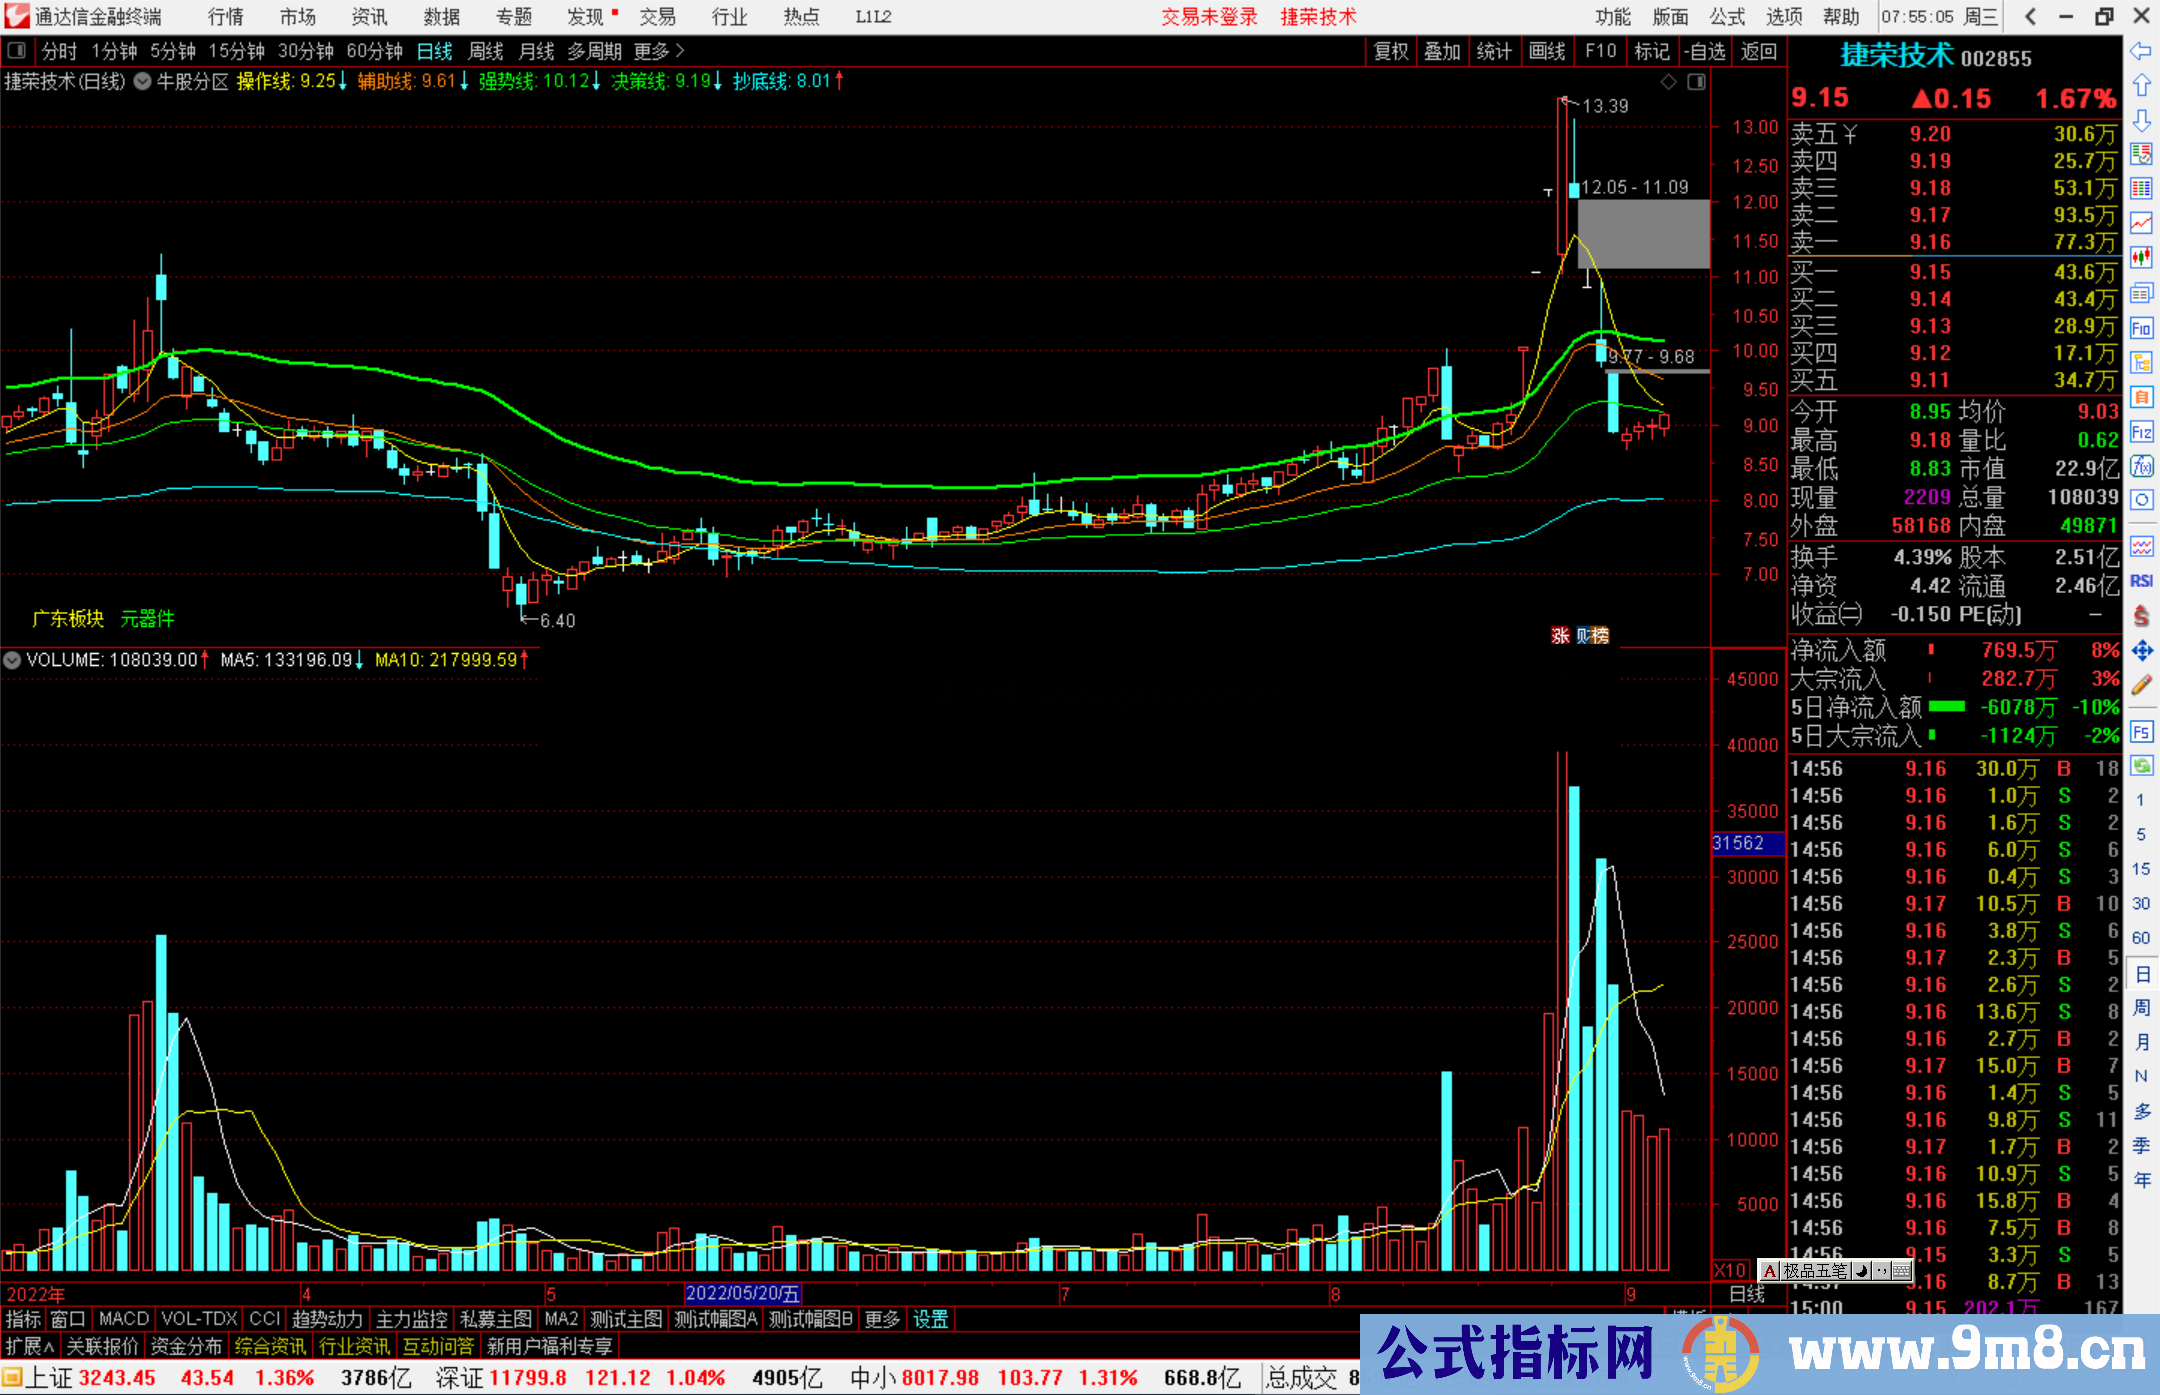
Task: Open the RSI indicator icon
Action: click(x=2141, y=581)
